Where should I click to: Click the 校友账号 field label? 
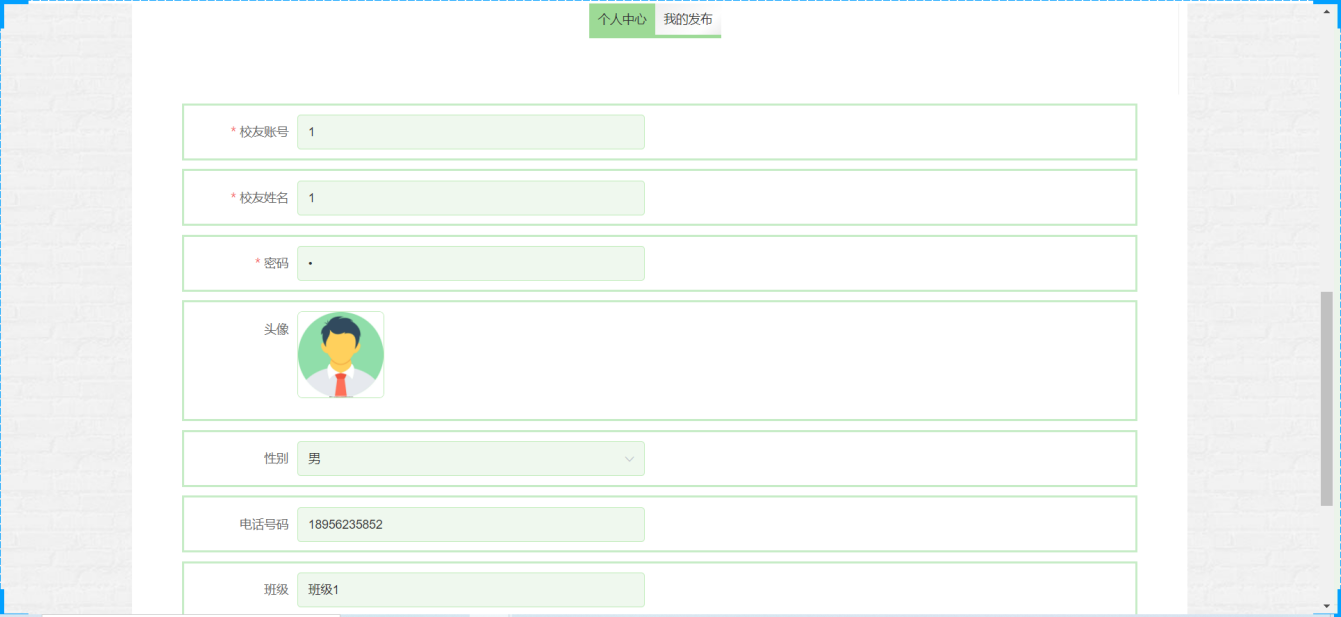(x=264, y=132)
